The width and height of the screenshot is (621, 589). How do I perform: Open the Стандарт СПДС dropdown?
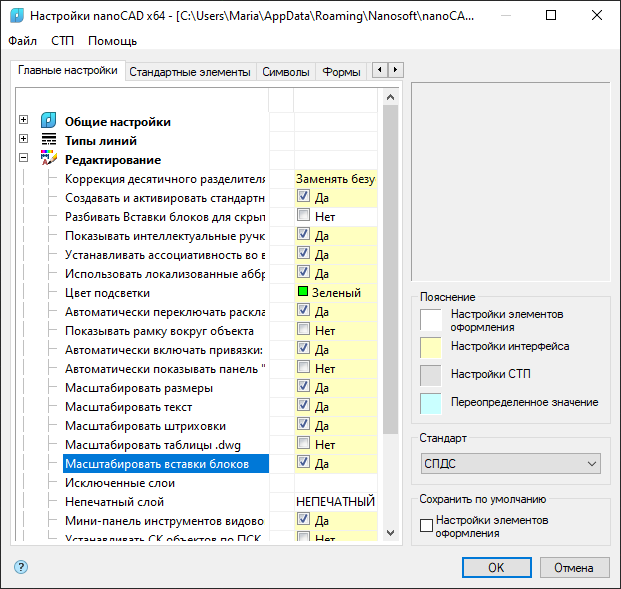click(x=510, y=463)
